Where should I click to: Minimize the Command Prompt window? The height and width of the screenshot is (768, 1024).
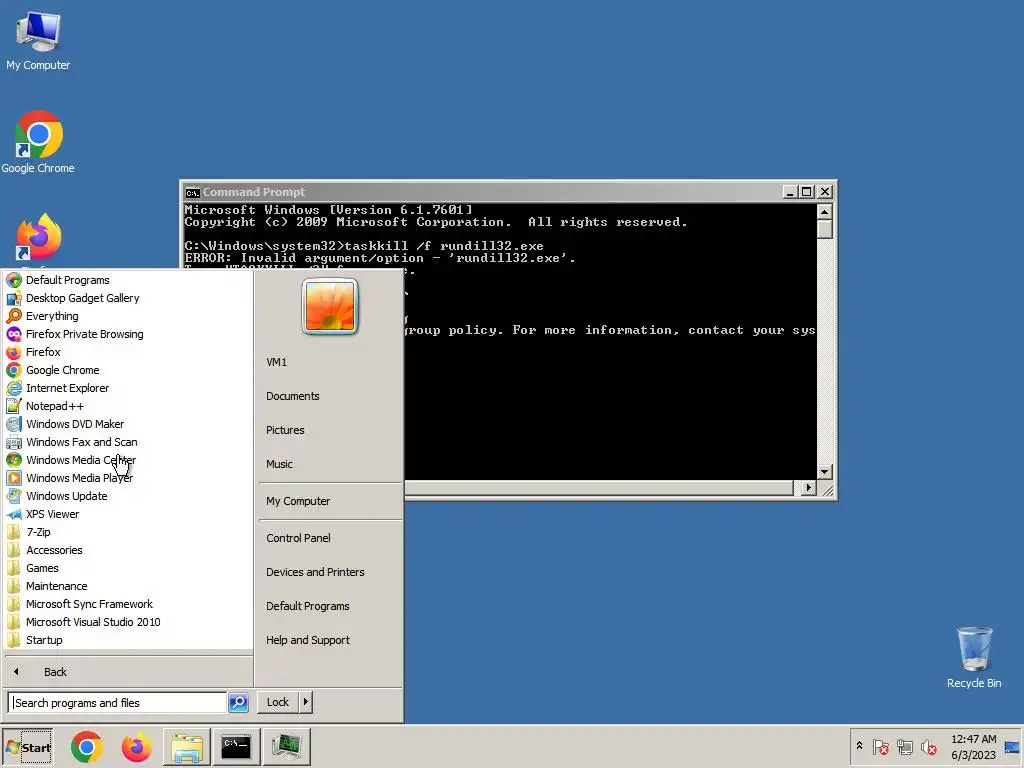coord(790,191)
